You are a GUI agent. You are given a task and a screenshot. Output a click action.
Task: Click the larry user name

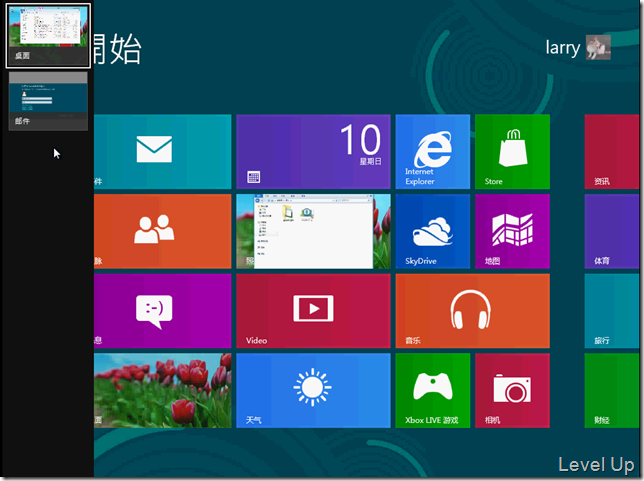click(563, 48)
